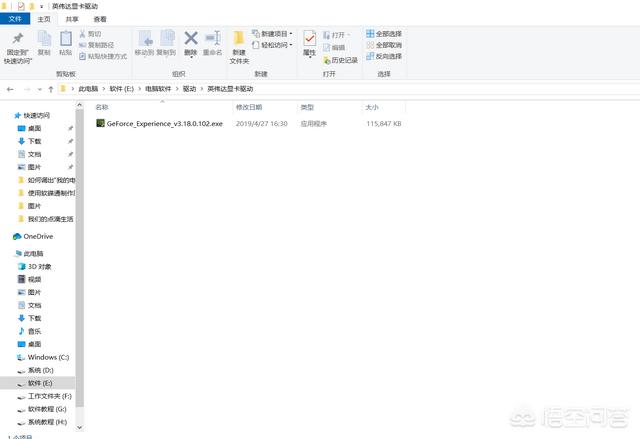Open the 文件 menu
The image size is (640, 439).
[x=15, y=18]
